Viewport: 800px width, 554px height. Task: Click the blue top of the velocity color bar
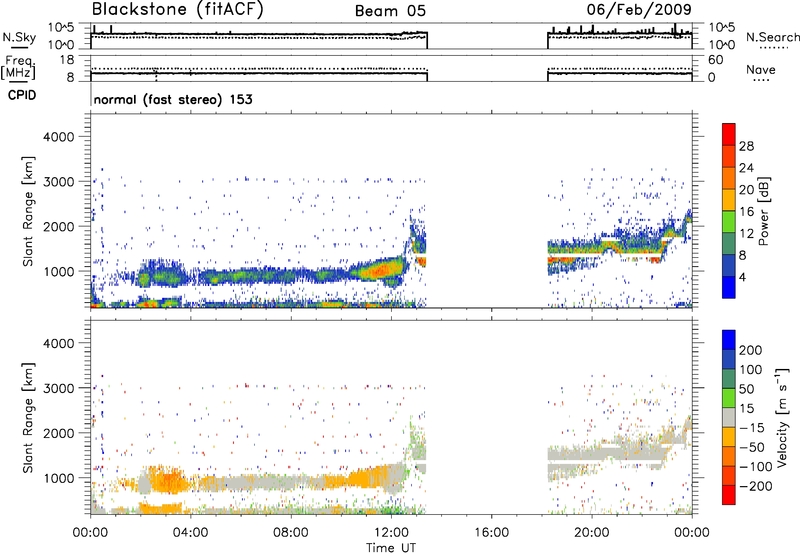coord(729,339)
